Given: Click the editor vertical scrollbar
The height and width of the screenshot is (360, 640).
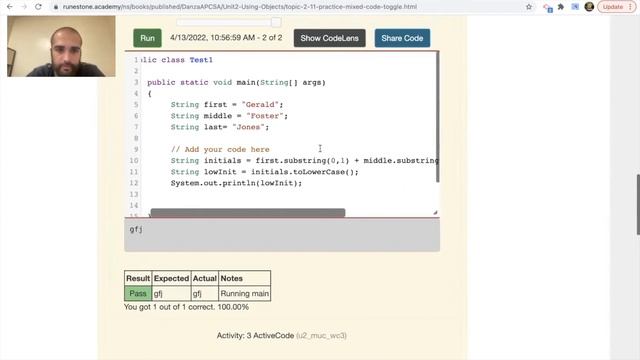Looking at the screenshot, I should pos(438,118).
